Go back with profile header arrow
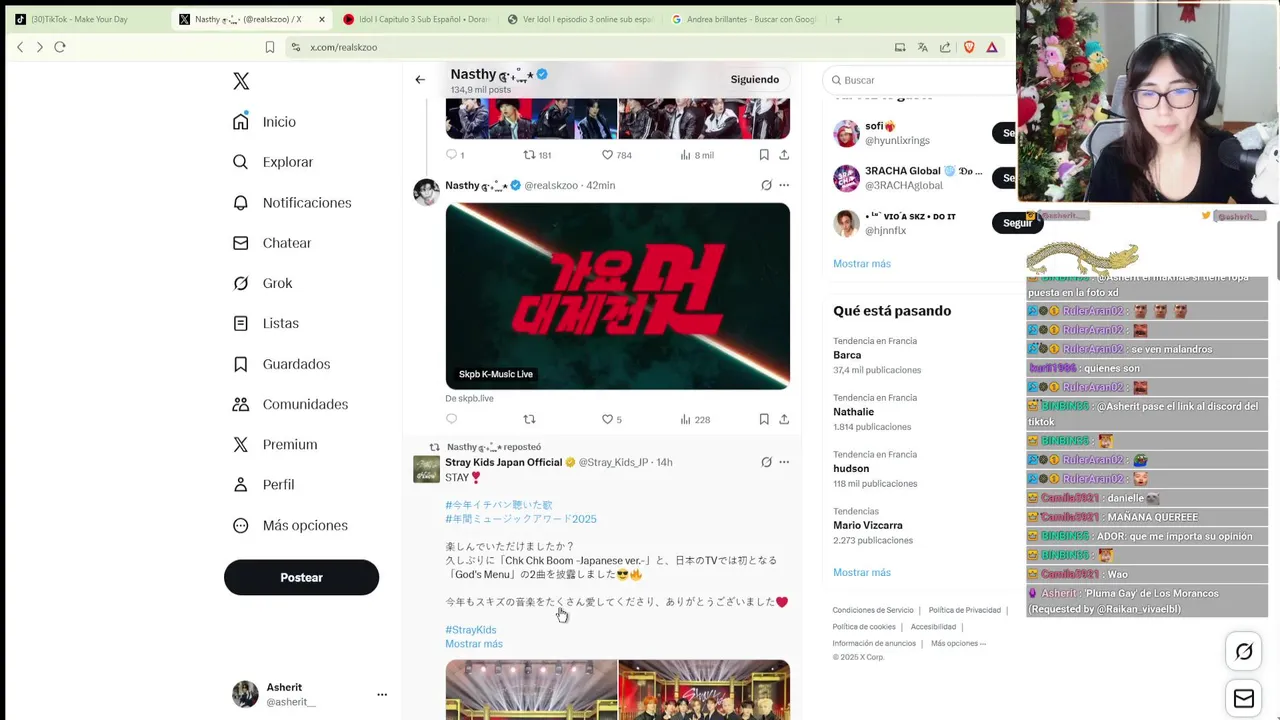The image size is (1280, 720). 420,80
